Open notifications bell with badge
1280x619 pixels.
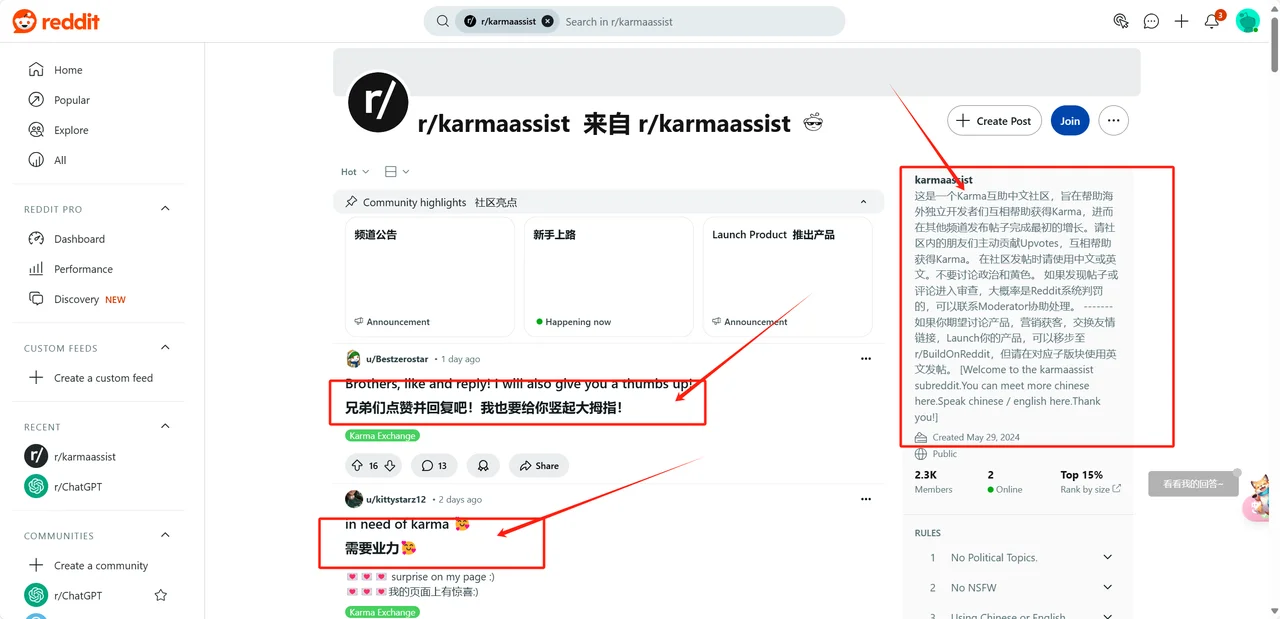coord(1212,21)
